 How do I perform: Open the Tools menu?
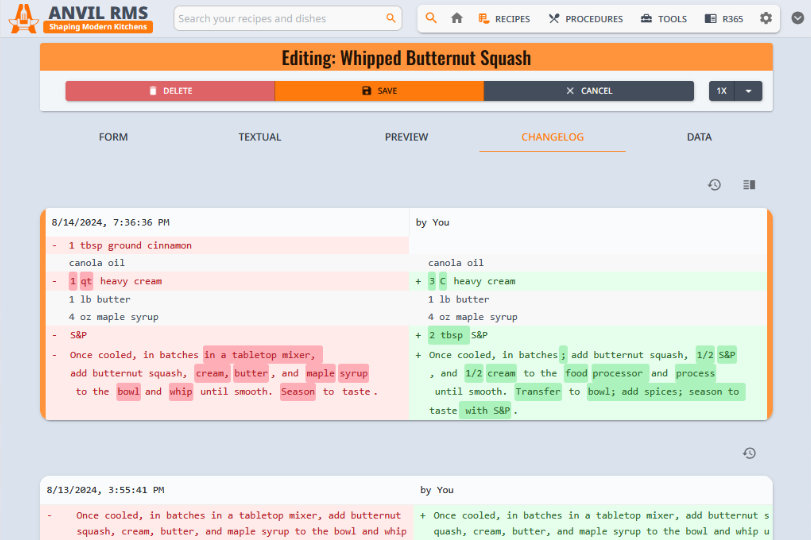pyautogui.click(x=664, y=18)
